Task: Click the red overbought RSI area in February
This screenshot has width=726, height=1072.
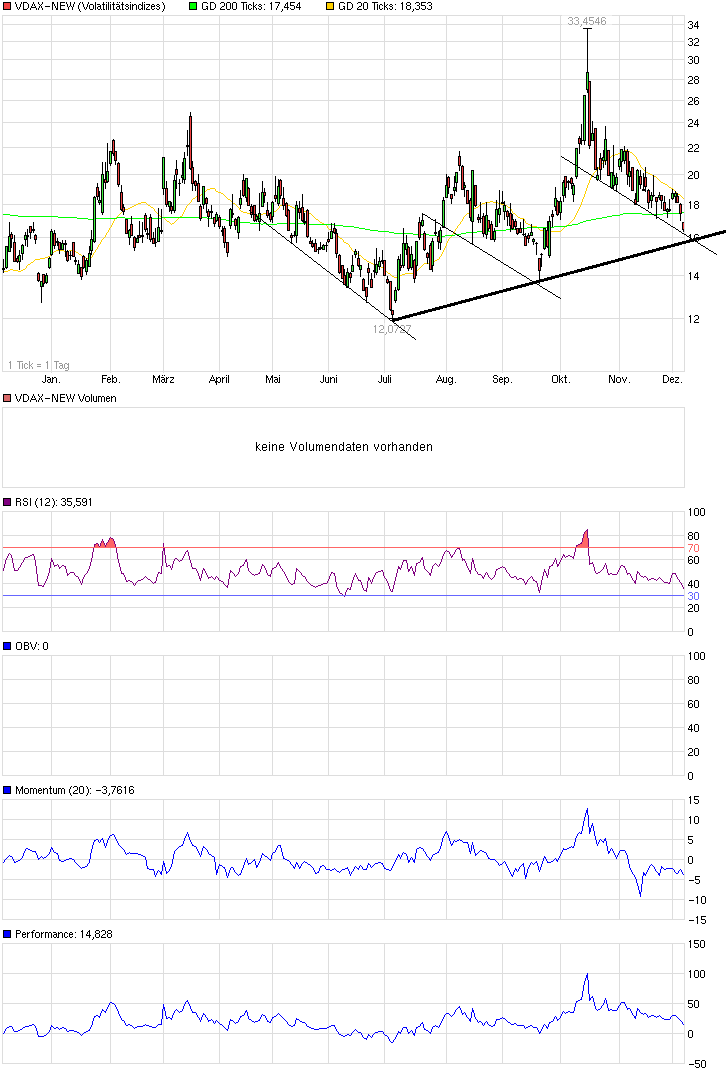Action: pos(105,543)
